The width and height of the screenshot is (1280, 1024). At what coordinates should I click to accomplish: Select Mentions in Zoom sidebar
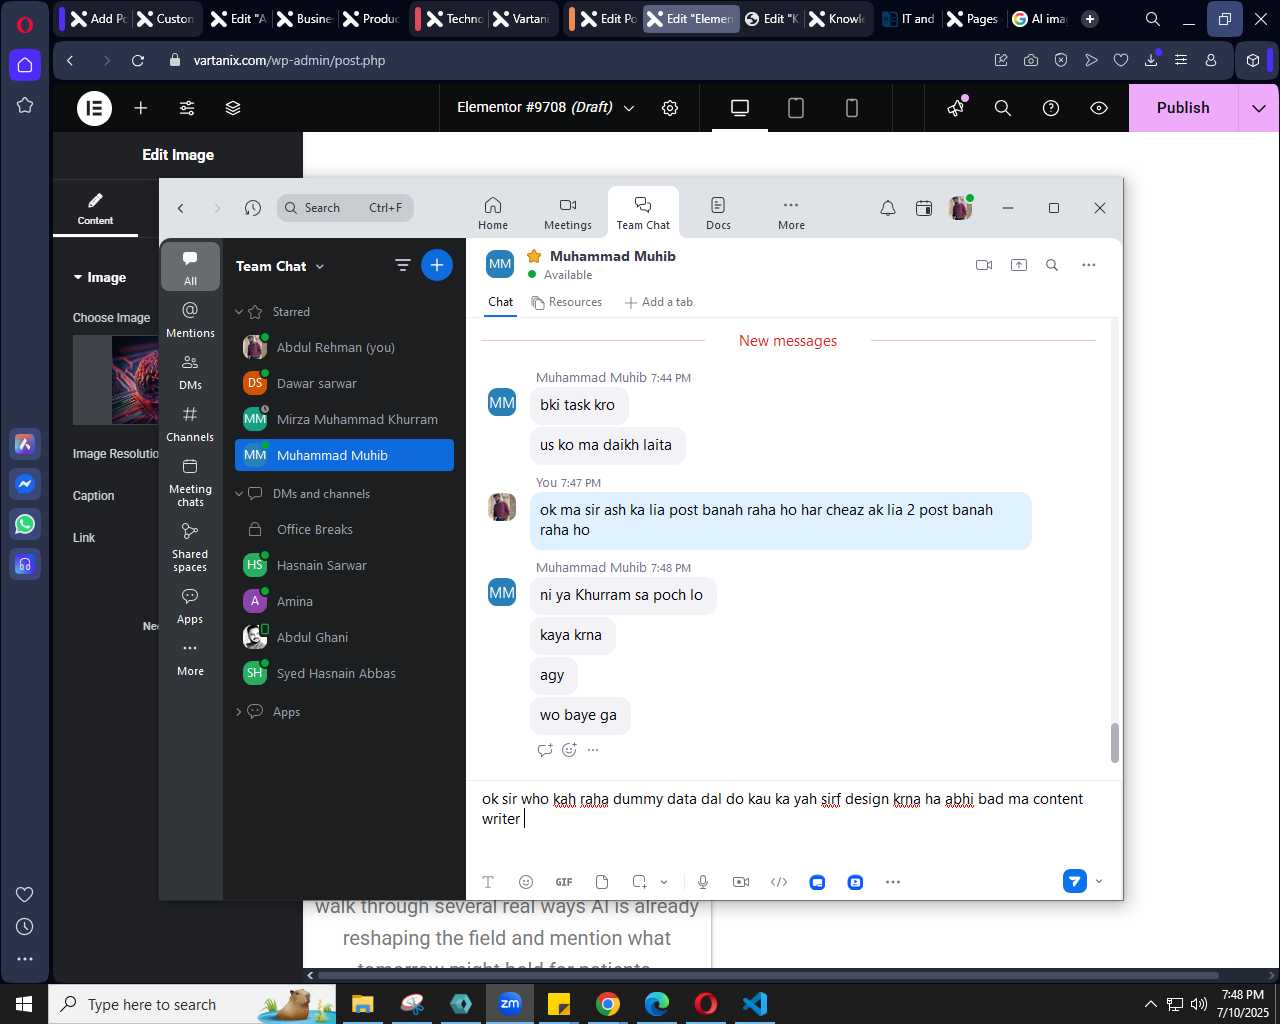pyautogui.click(x=190, y=320)
